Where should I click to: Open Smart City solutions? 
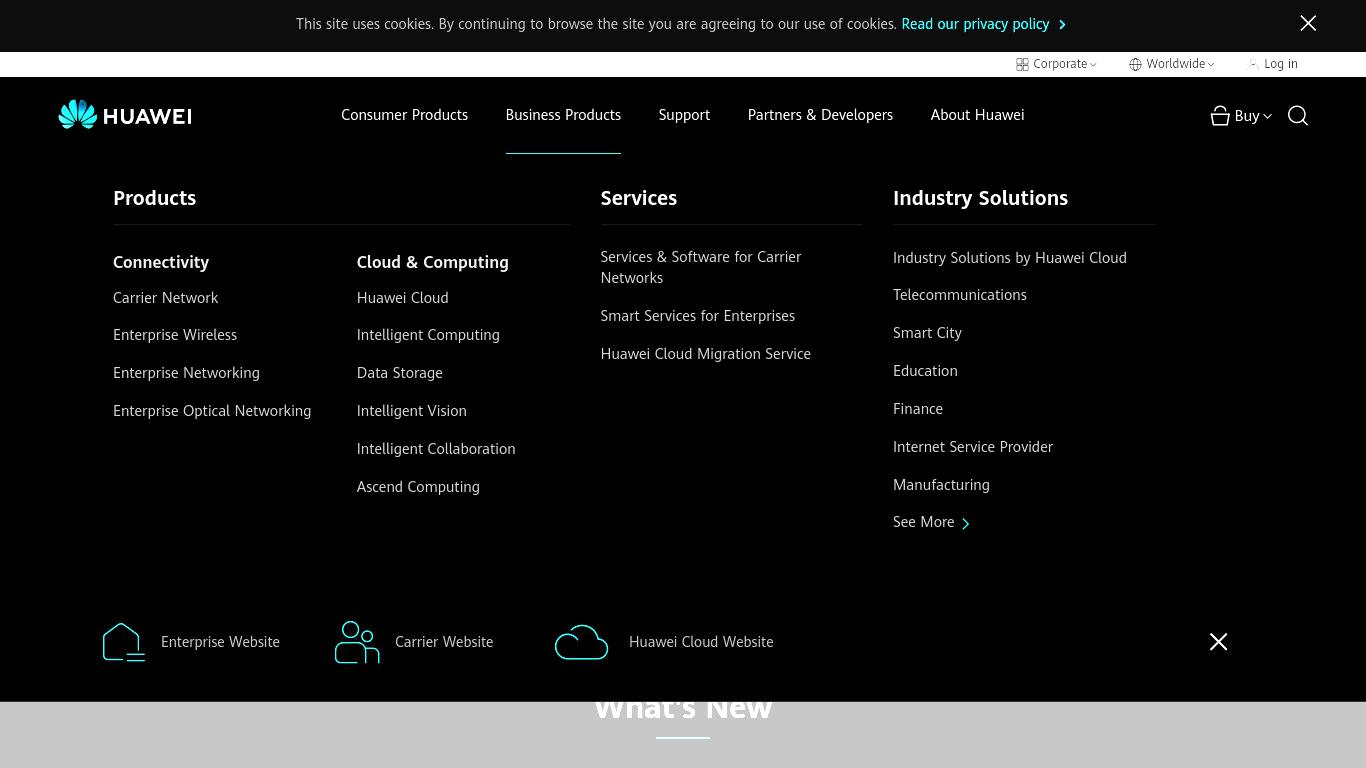click(927, 333)
